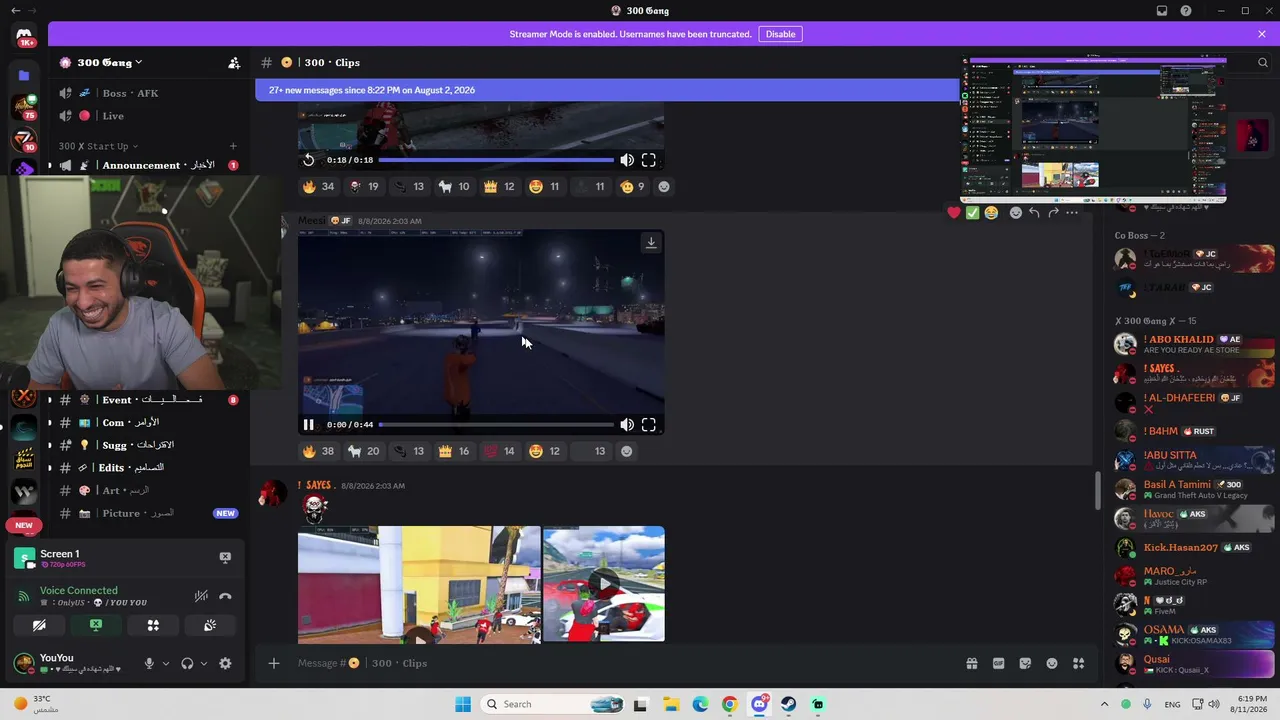Invite people to 300 Gang server

point(234,63)
